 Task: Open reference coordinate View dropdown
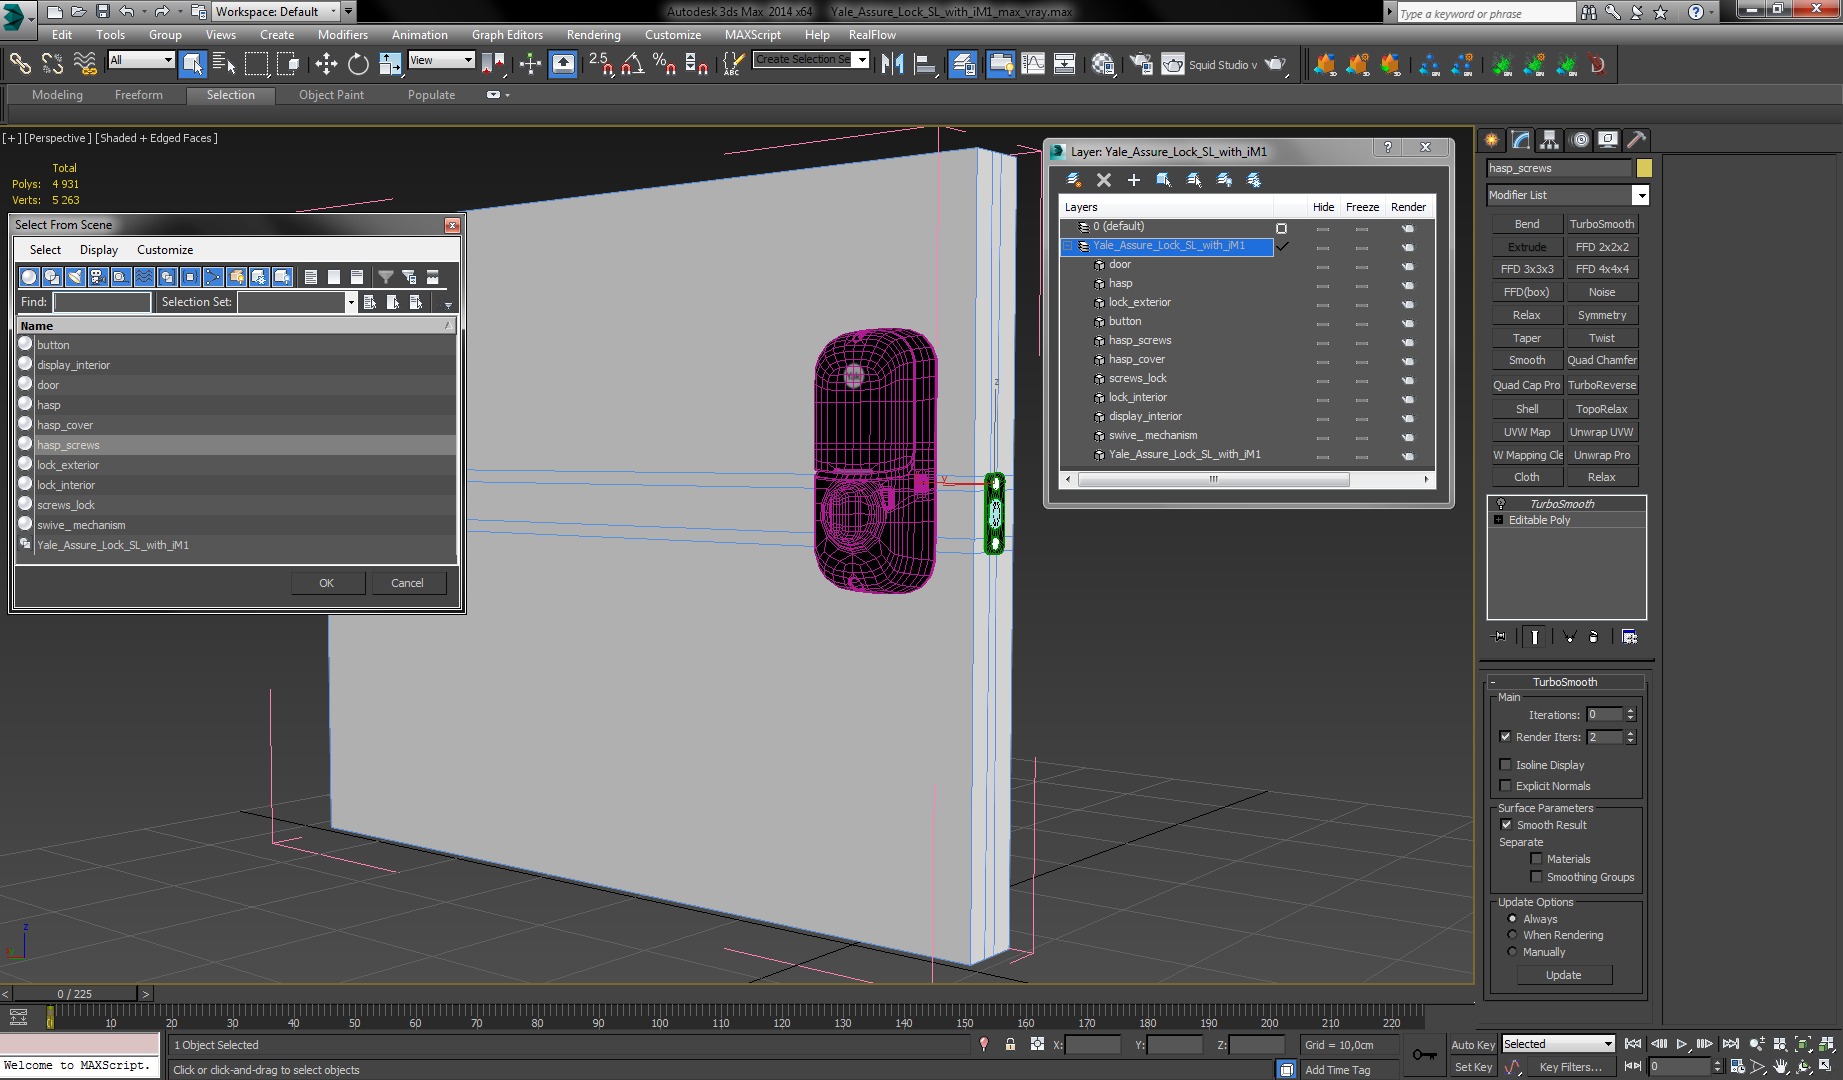coord(467,60)
